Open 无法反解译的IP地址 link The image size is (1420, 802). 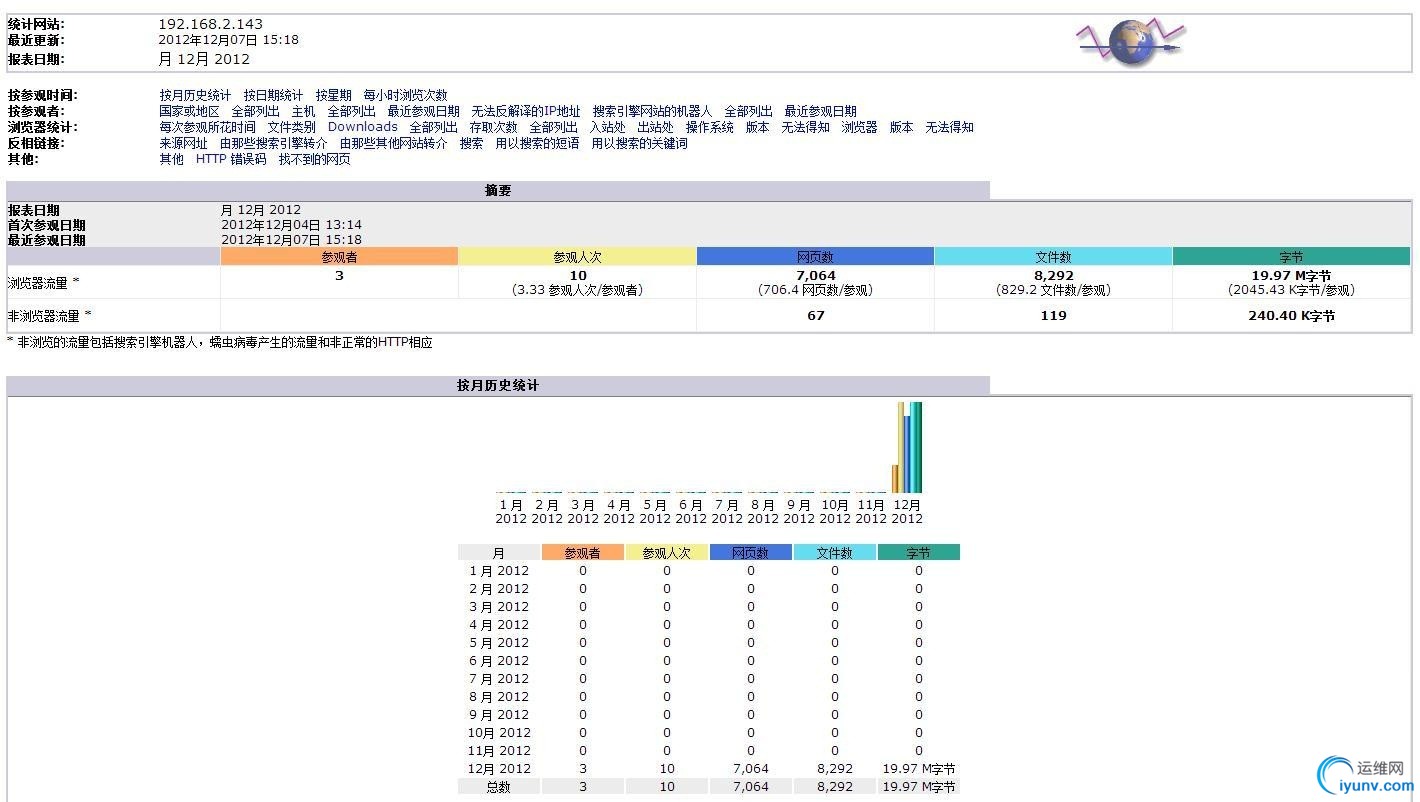click(526, 111)
